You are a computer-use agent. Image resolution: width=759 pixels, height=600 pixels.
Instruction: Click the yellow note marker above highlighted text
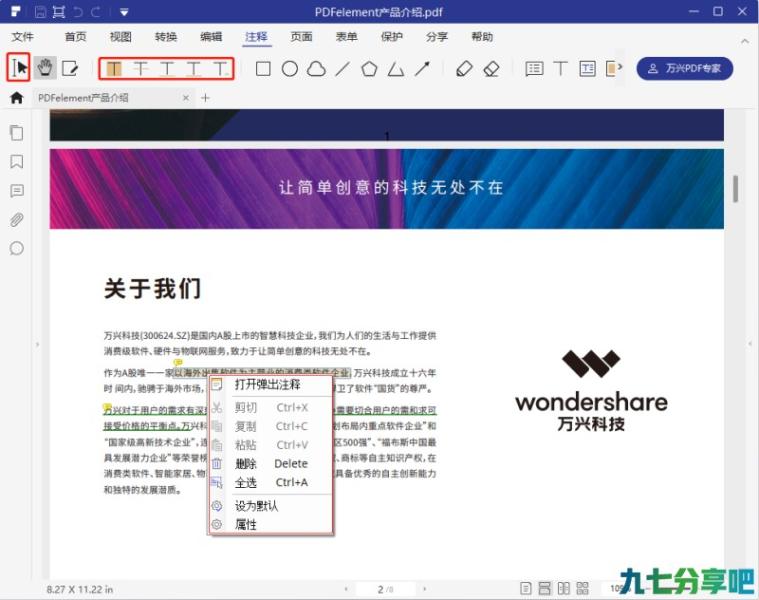[x=178, y=362]
